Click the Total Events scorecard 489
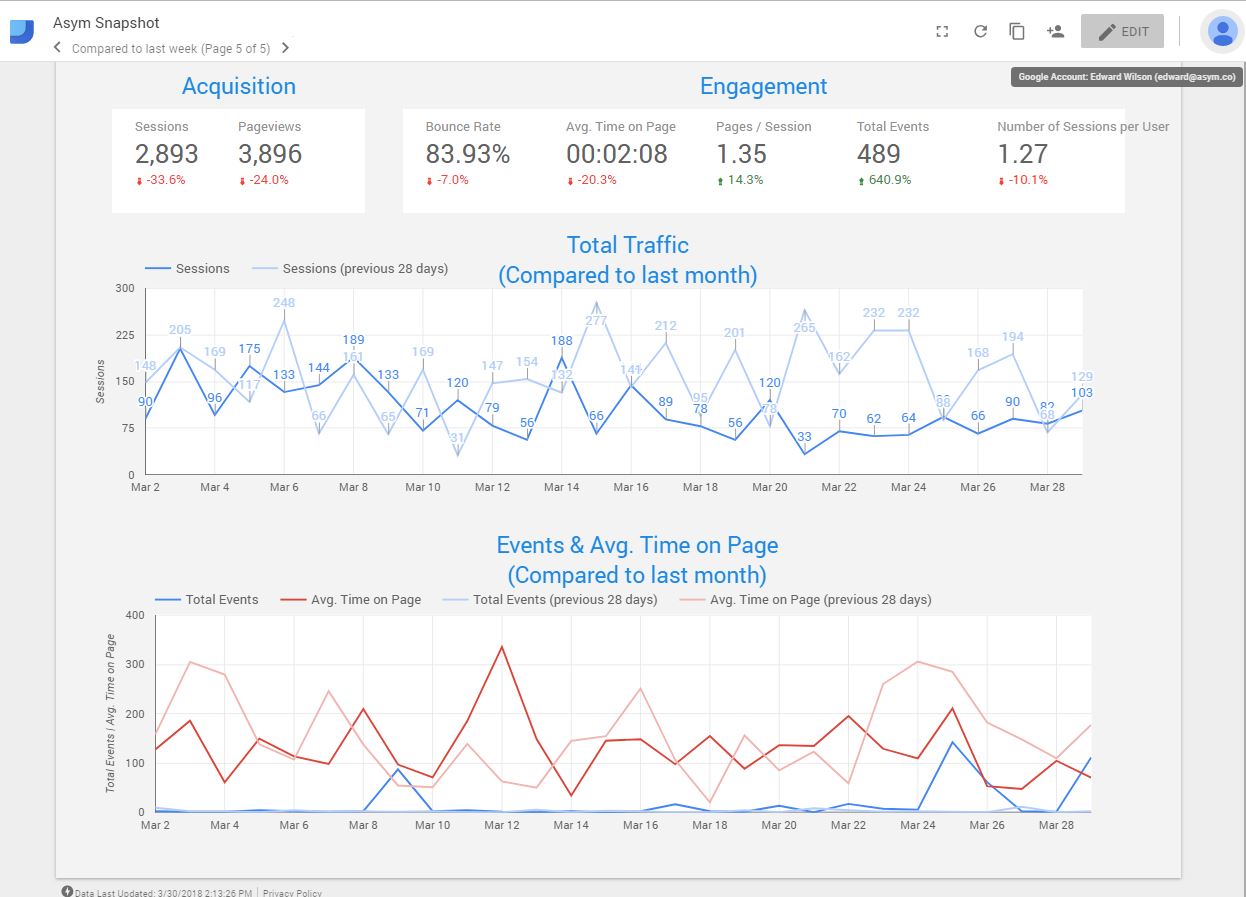The width and height of the screenshot is (1246, 897). (879, 154)
